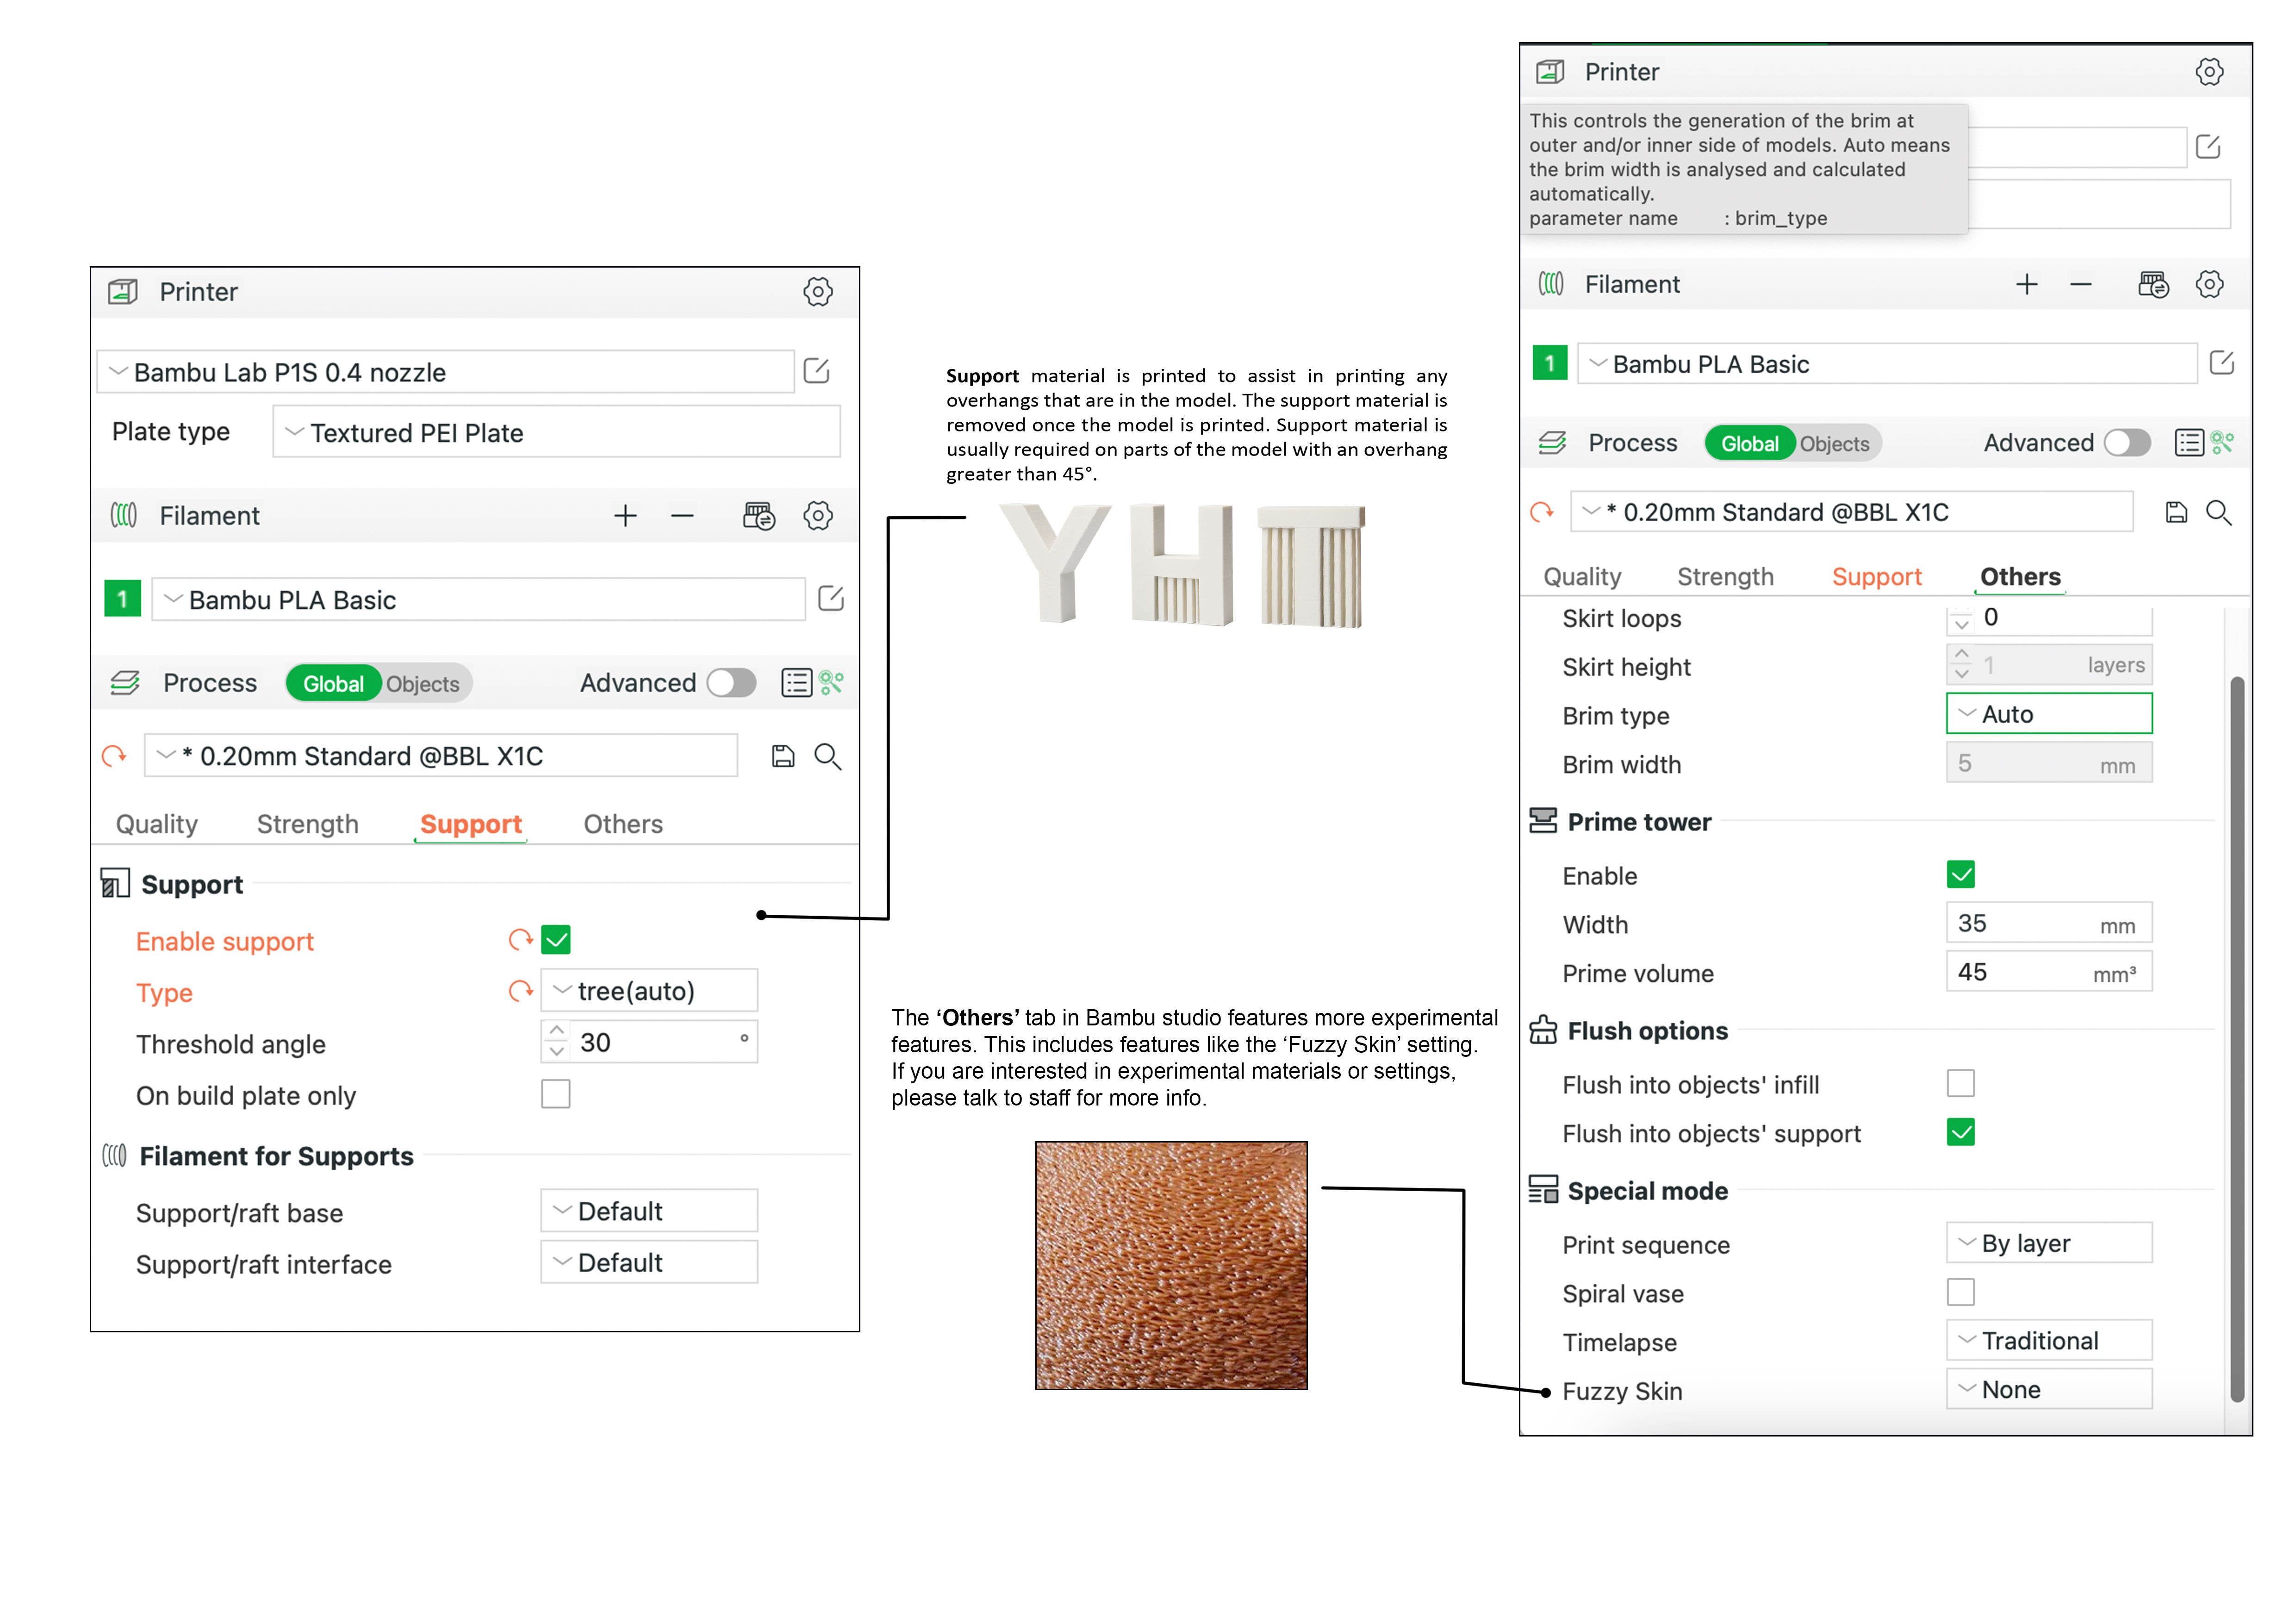
Task: Save the left process preset via disk icon
Action: 783,756
